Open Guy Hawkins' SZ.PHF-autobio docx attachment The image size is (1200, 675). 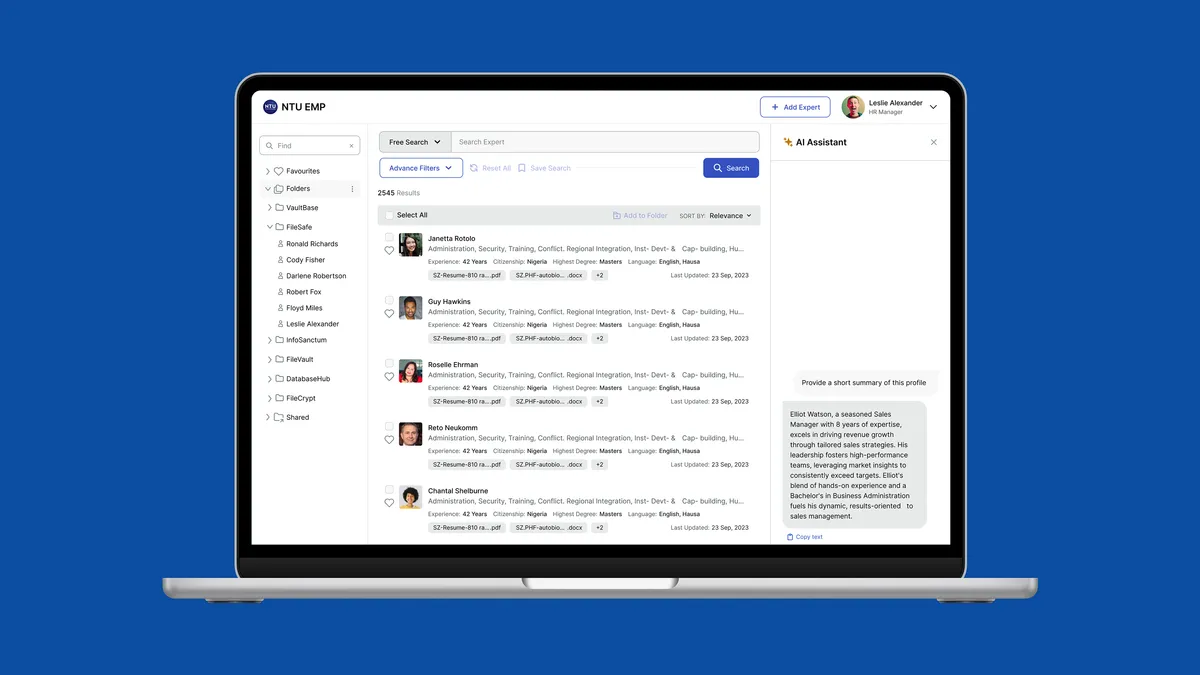point(548,338)
